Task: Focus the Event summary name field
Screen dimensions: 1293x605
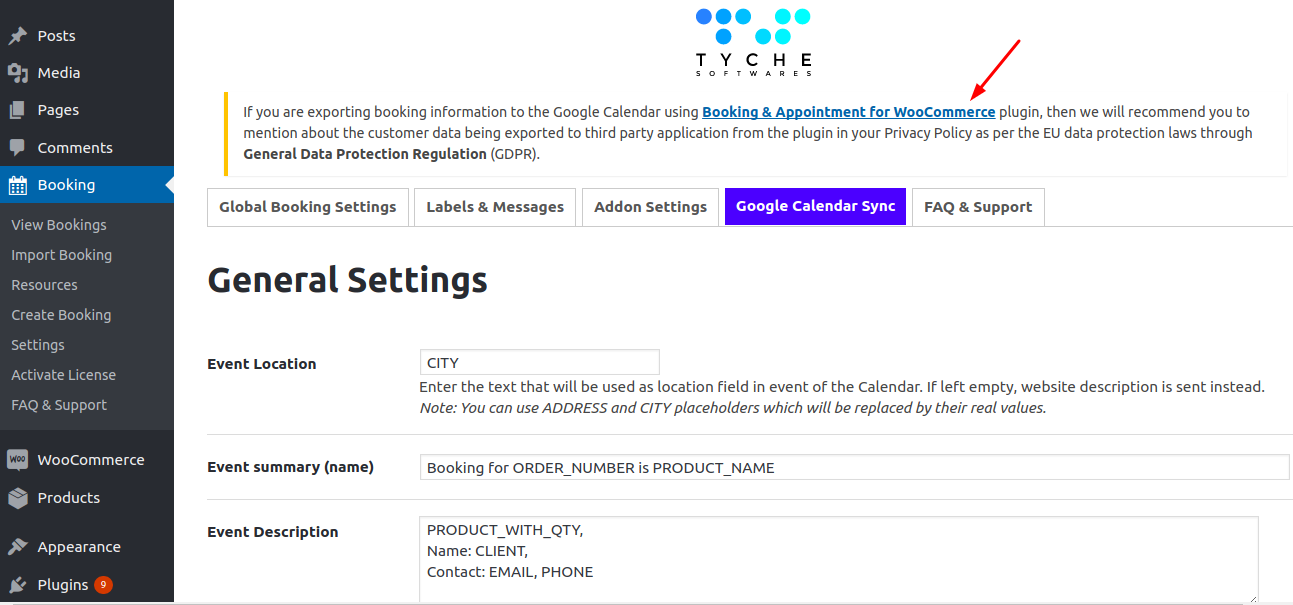Action: tap(854, 468)
